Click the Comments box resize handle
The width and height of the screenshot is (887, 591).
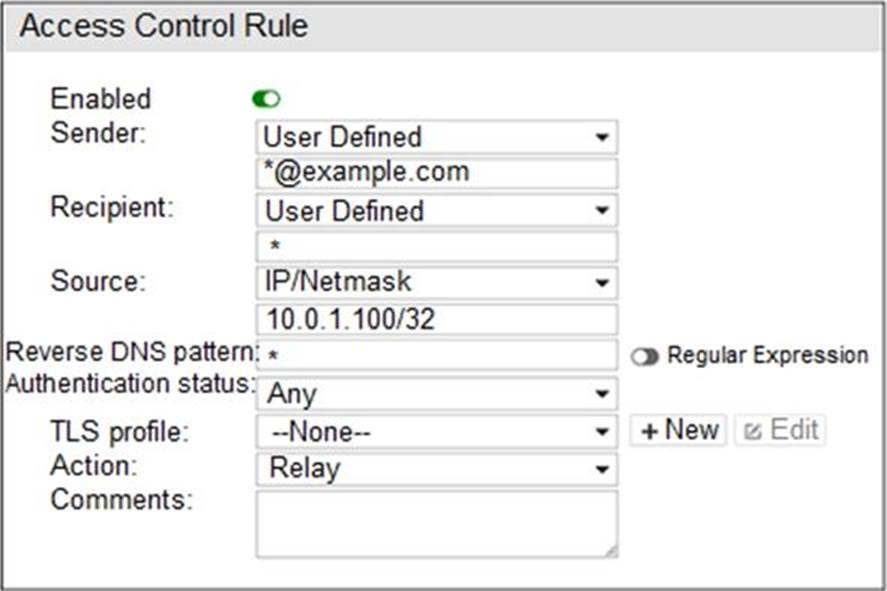coord(611,551)
